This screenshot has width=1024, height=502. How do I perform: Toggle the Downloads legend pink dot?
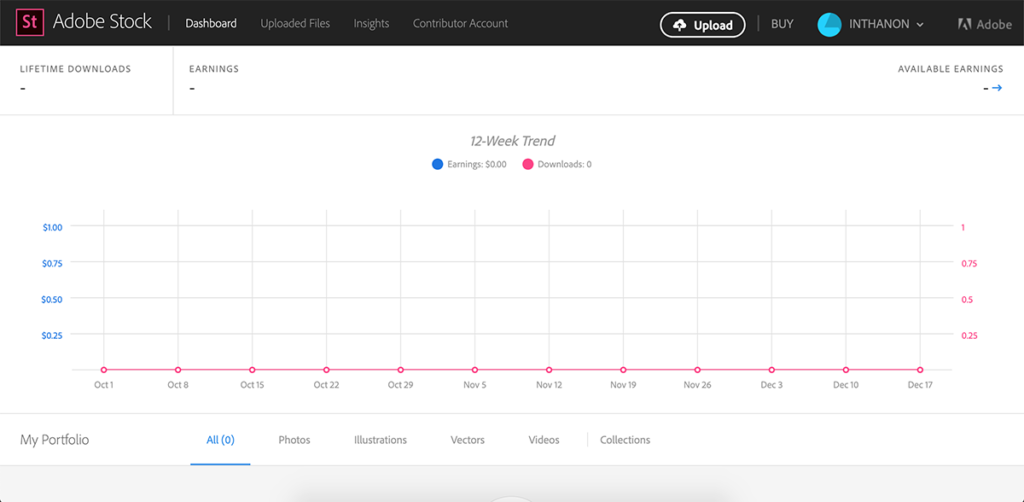[x=528, y=164]
